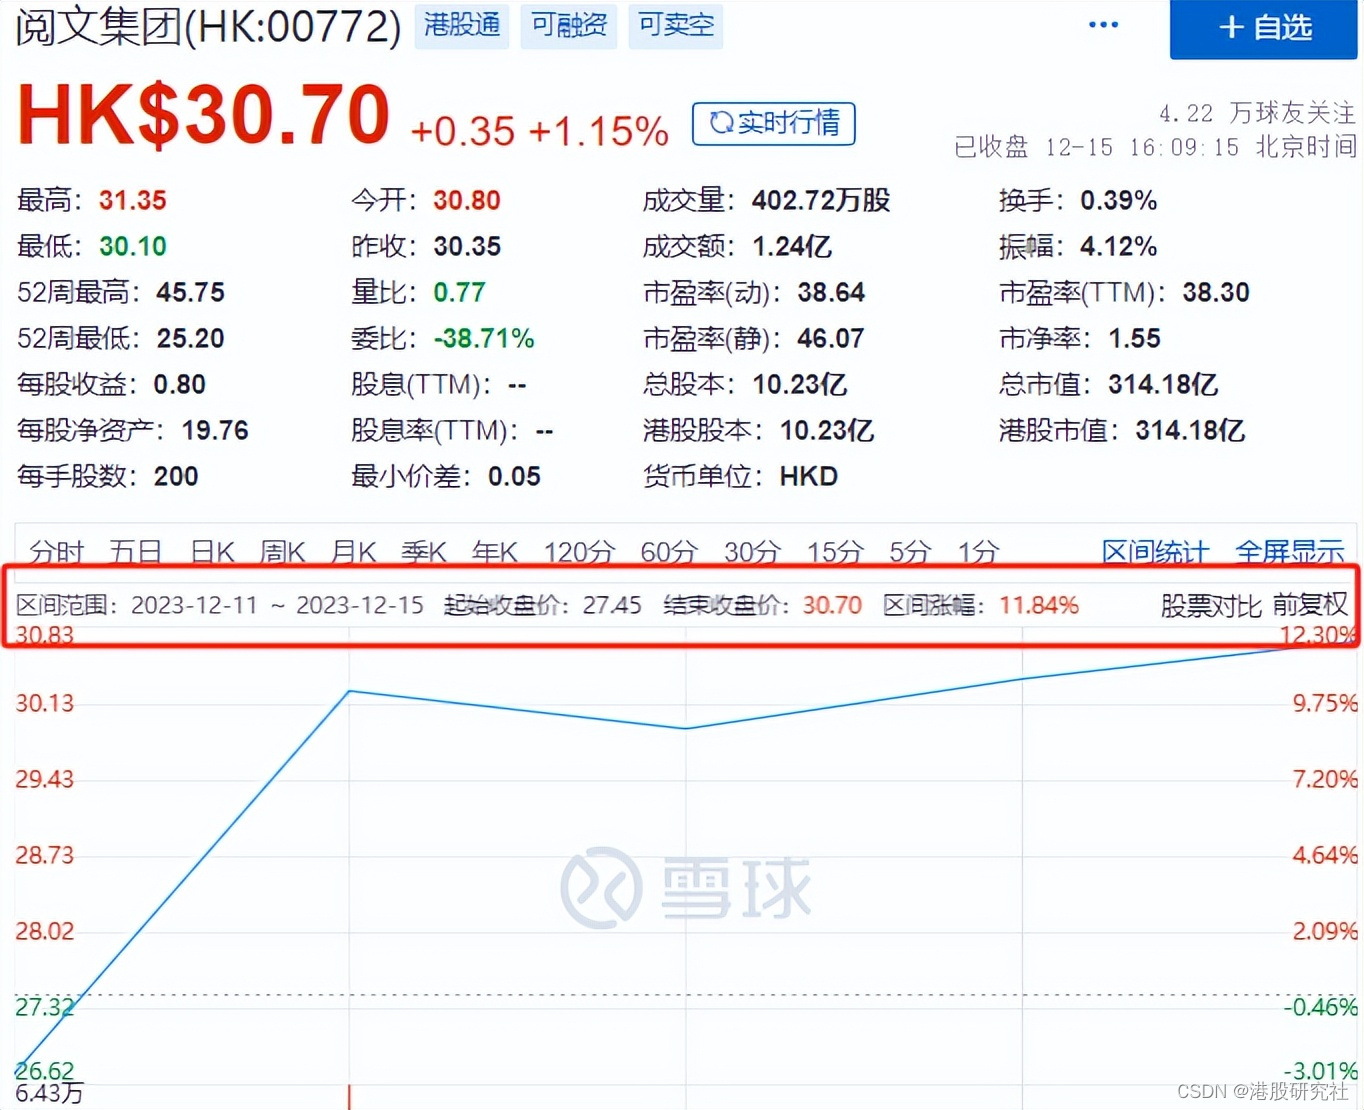Viewport: 1364px width, 1110px height.
Task: Switch to the 120分 chart tab
Action: tap(579, 551)
